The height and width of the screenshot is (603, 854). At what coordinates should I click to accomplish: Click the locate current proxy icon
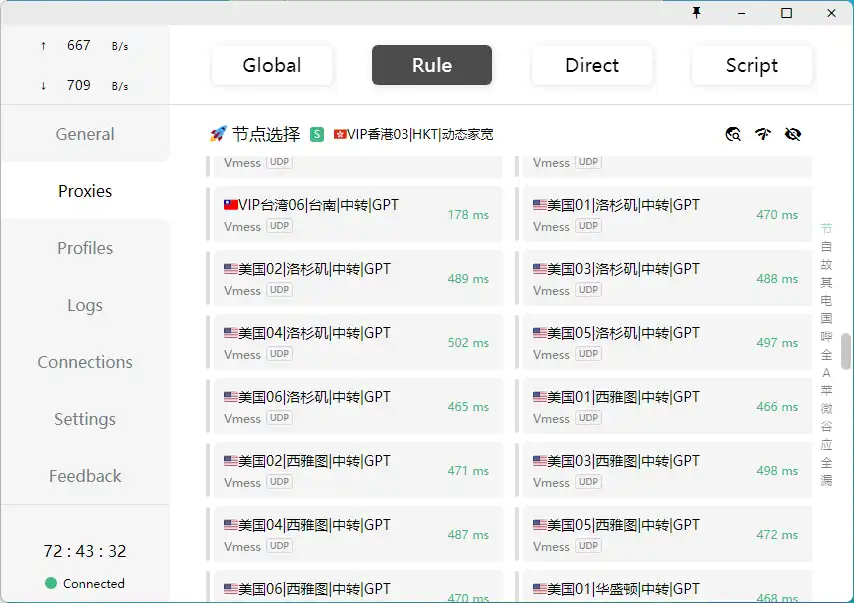[733, 134]
